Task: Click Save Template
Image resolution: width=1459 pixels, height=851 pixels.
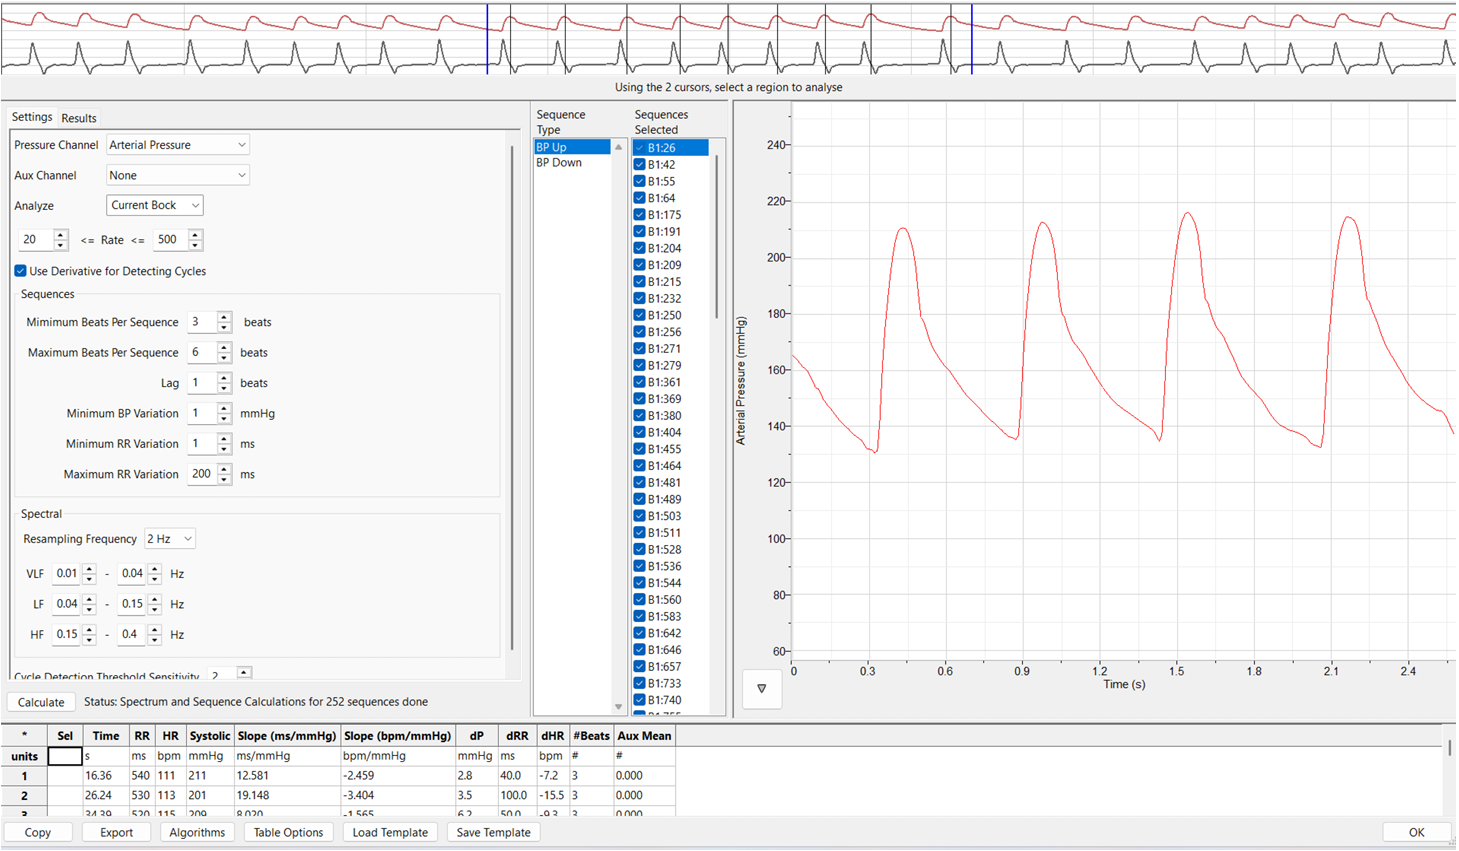Action: [x=493, y=832]
